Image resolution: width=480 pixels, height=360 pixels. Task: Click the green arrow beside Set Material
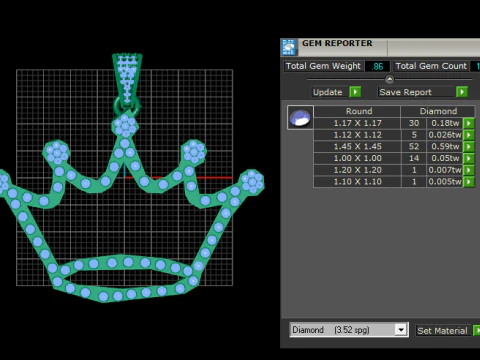(477, 330)
